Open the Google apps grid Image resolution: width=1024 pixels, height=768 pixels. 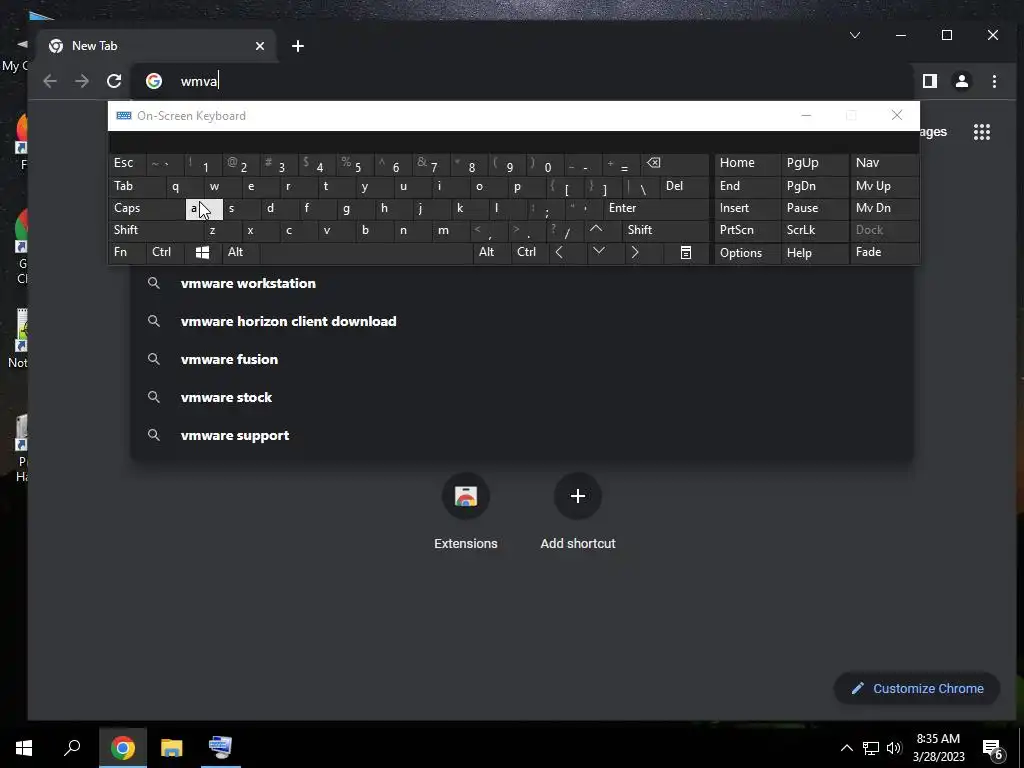982,132
